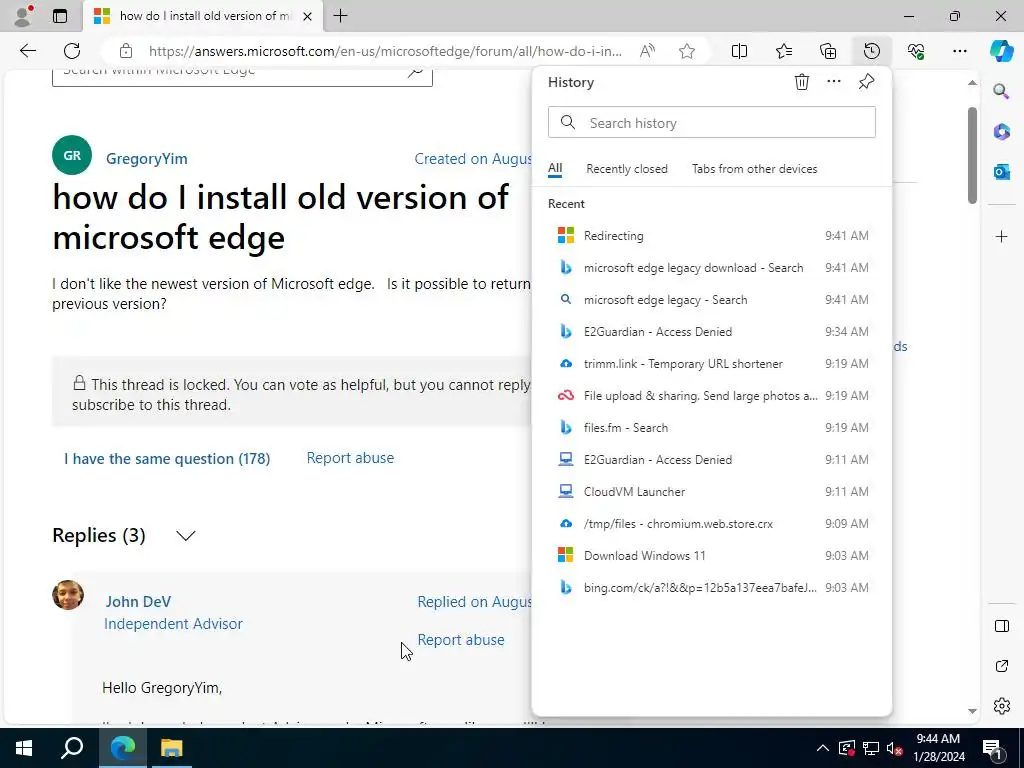Image resolution: width=1024 pixels, height=768 pixels.
Task: Close the current browser tab
Action: 308,16
